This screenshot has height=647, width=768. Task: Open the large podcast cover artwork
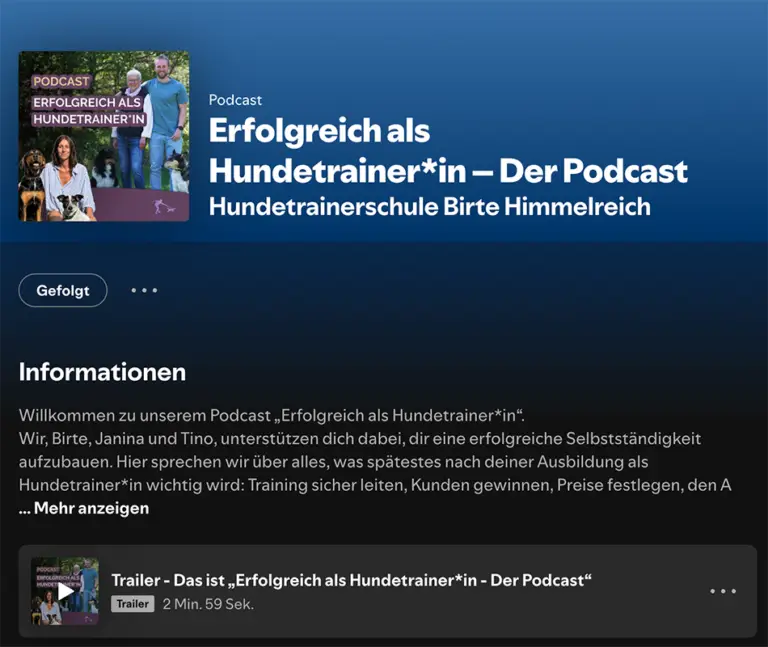coord(104,136)
